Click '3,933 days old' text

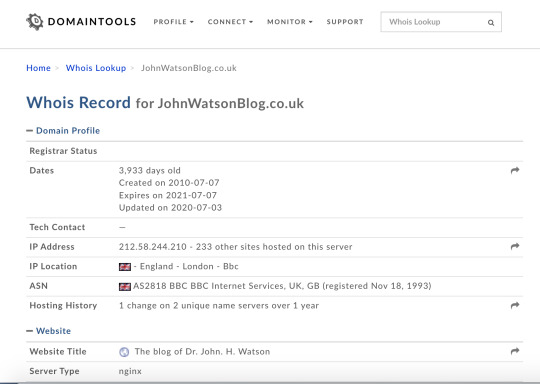pos(149,170)
